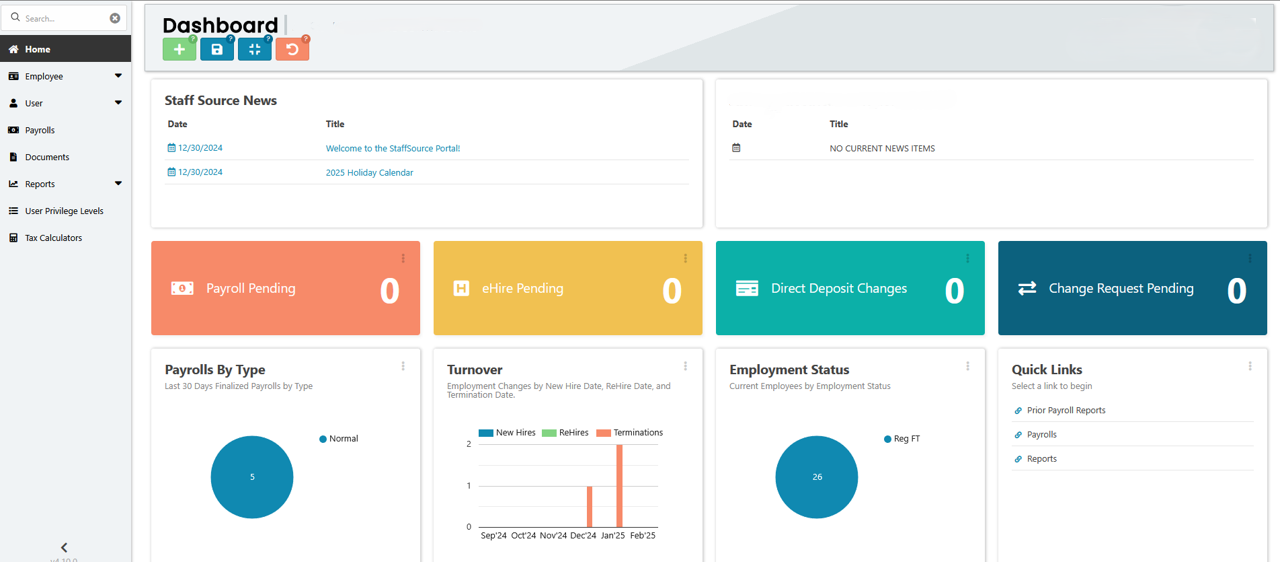Go to Payrolls in the sidebar

(40, 130)
